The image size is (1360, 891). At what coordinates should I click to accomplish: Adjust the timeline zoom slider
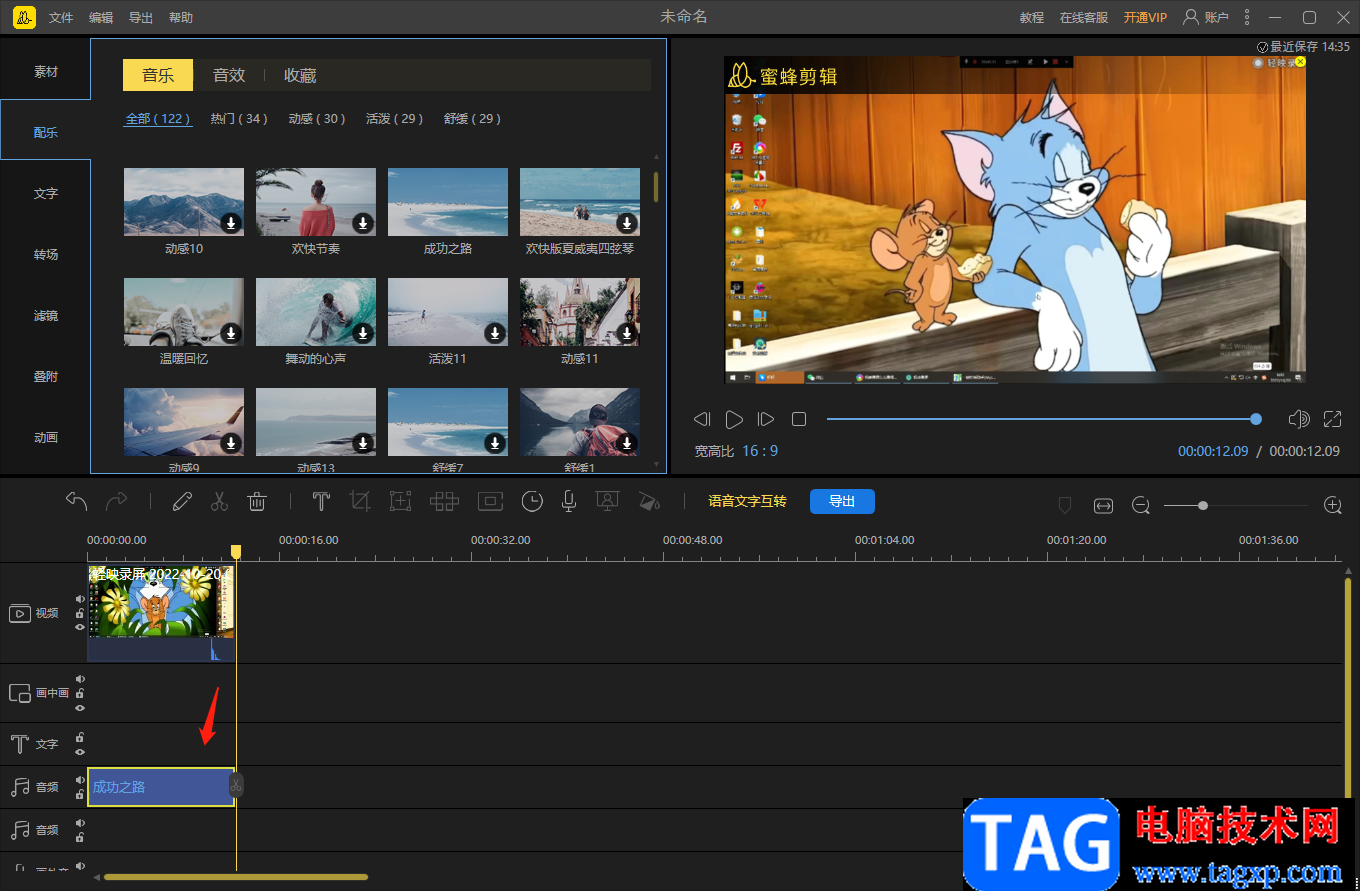[x=1236, y=506]
